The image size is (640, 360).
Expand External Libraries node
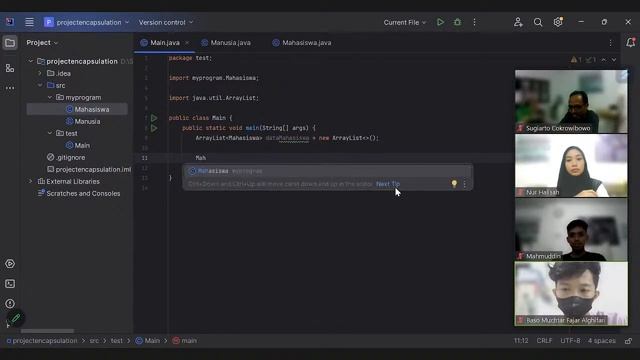31,181
